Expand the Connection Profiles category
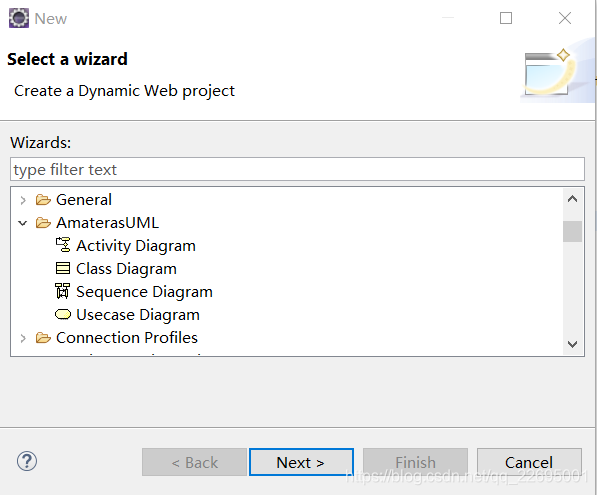 pyautogui.click(x=23, y=338)
